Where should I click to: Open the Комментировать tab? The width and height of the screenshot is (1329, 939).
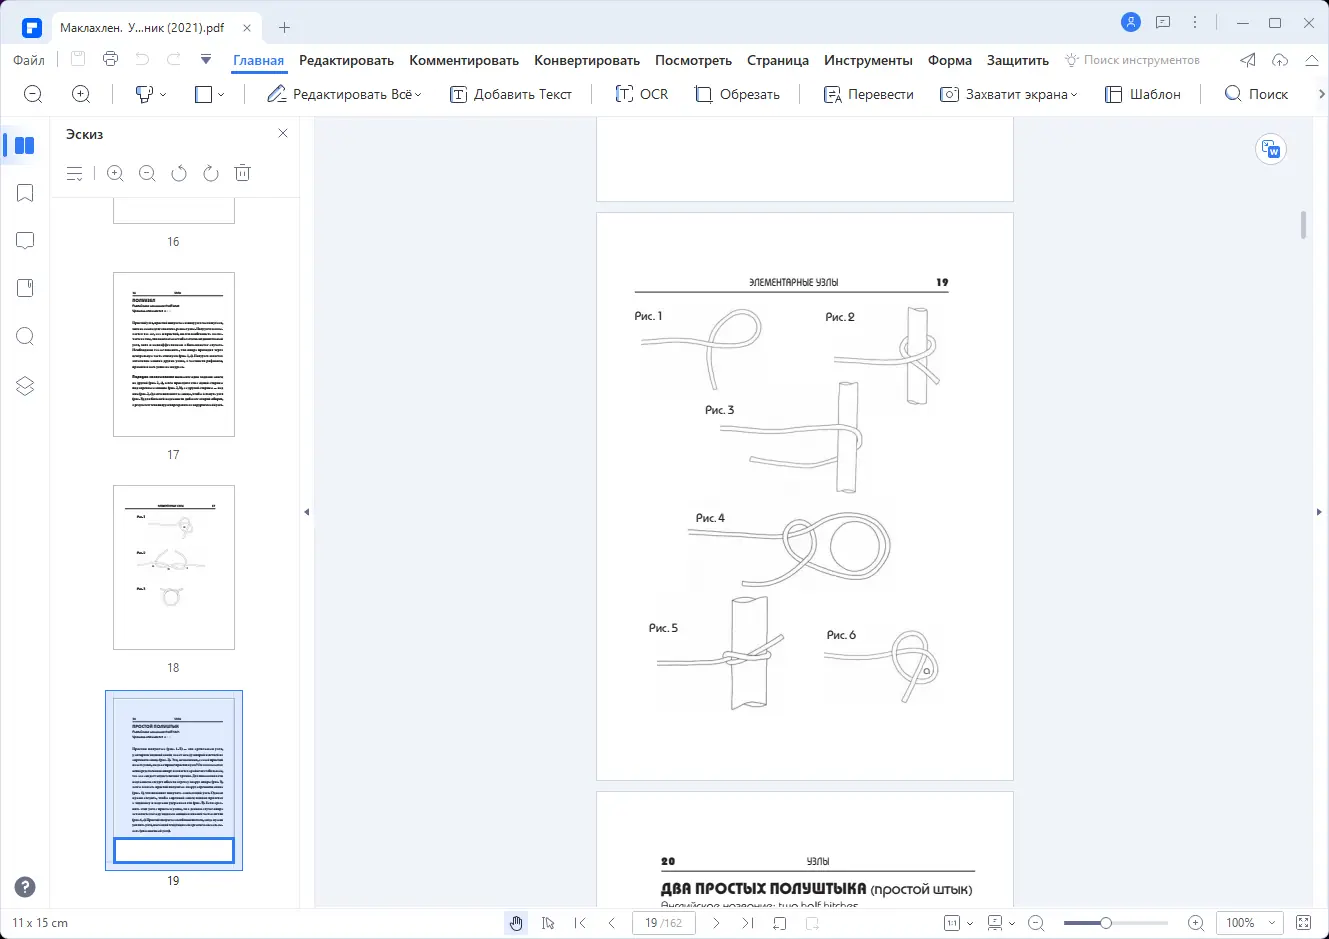point(464,60)
